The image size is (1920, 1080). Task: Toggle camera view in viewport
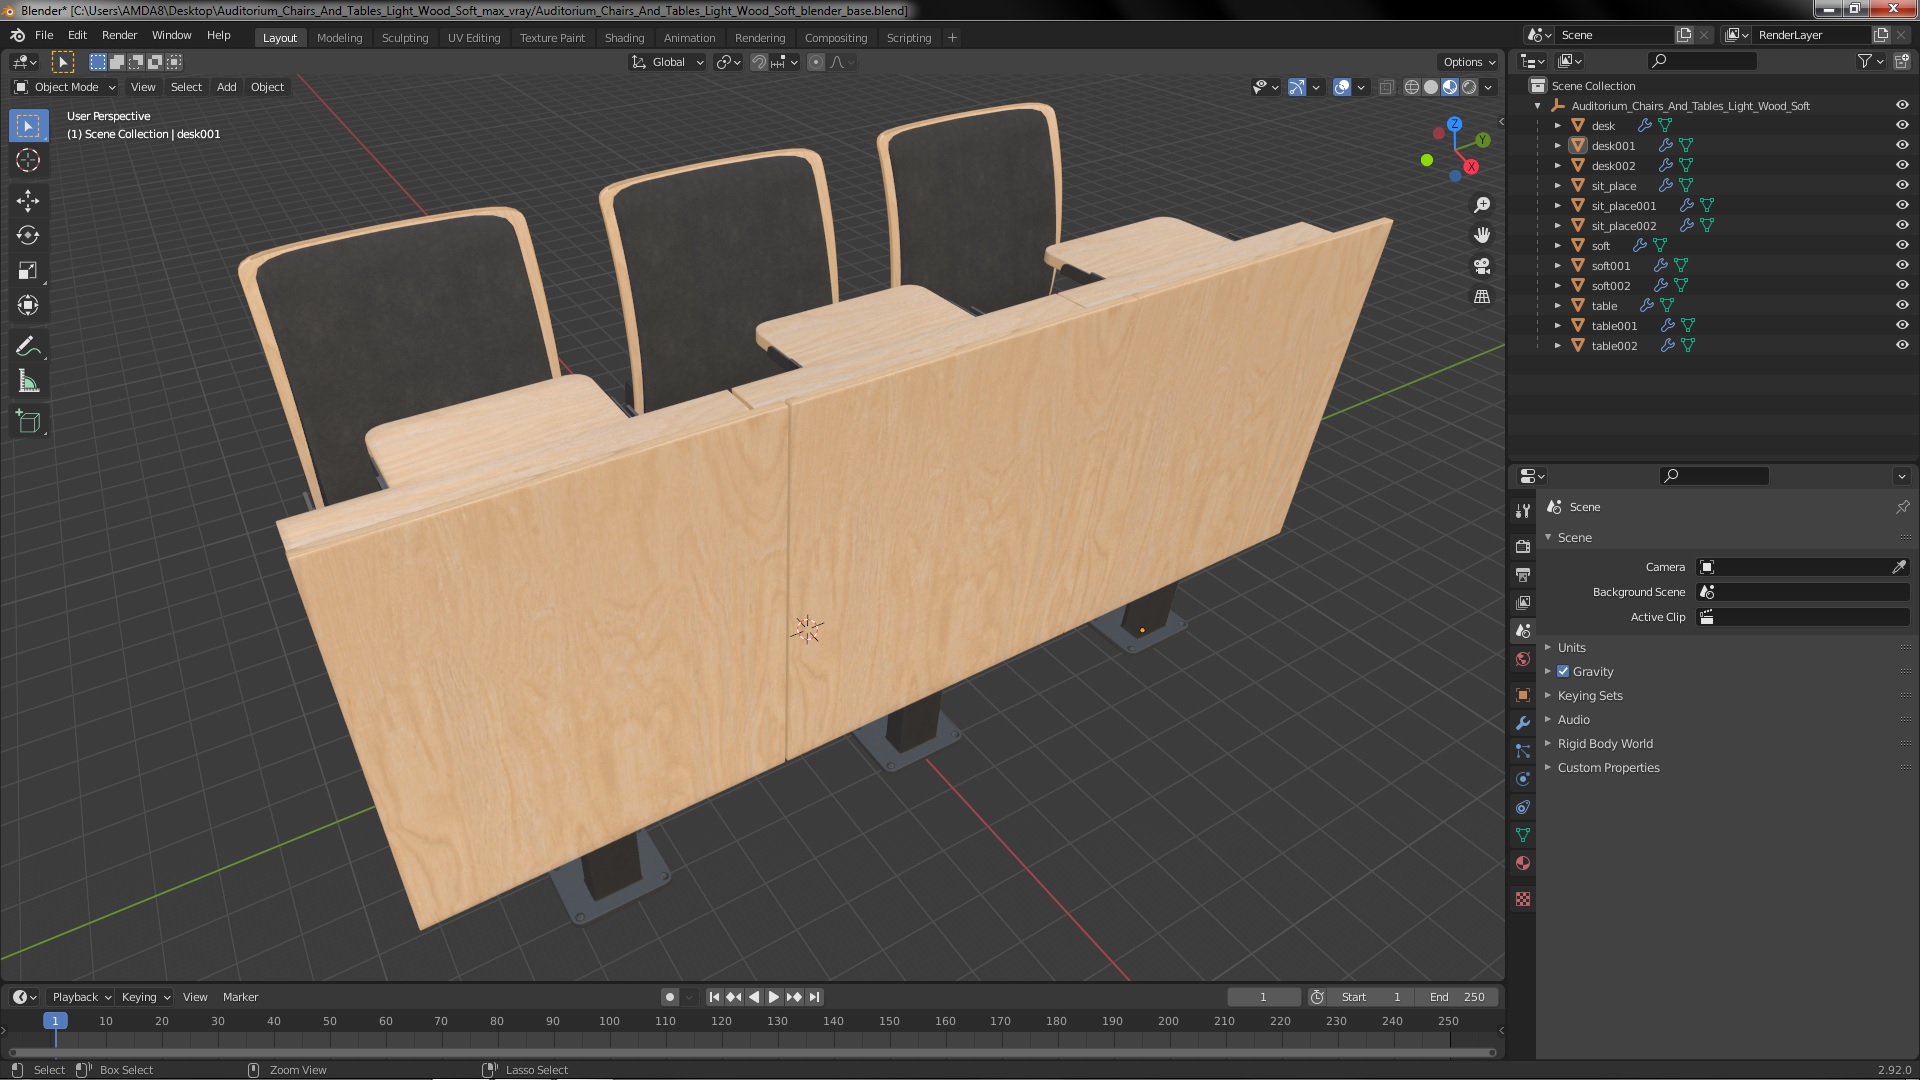click(x=1482, y=266)
